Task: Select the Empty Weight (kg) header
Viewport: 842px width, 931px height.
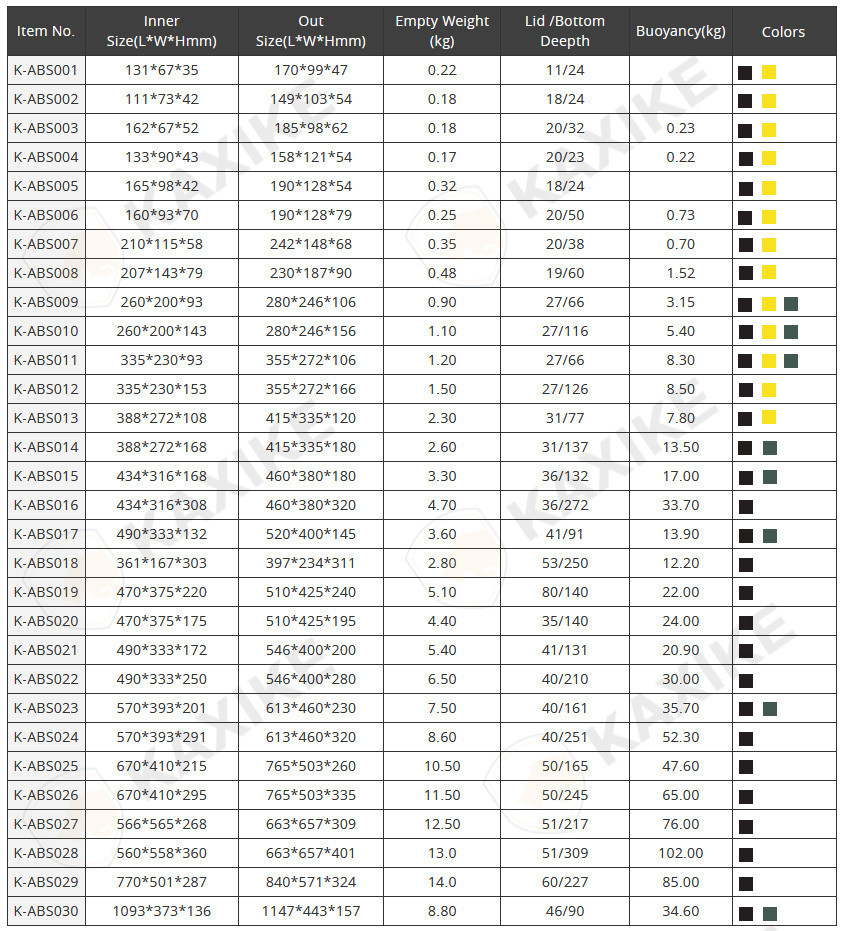Action: (x=442, y=31)
